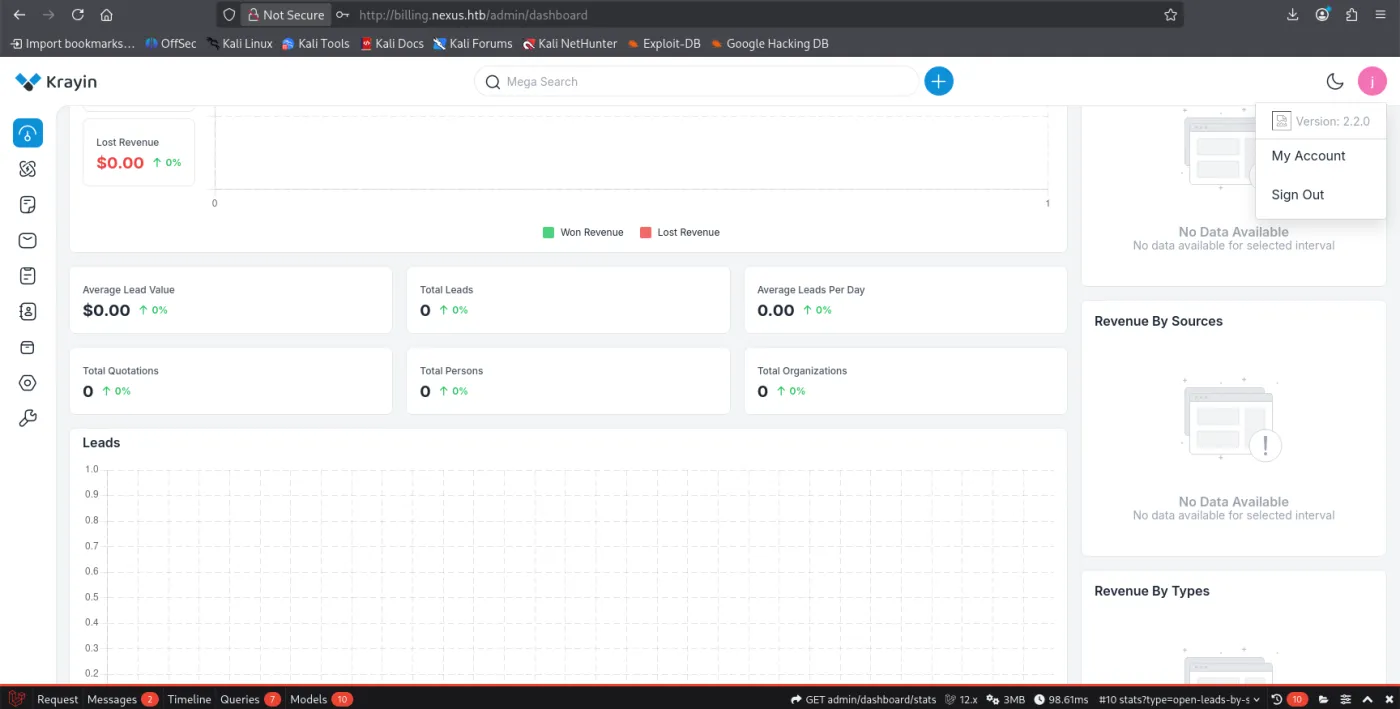This screenshot has width=1400, height=709.
Task: Open the Queries tab in debugbar
Action: 250,699
